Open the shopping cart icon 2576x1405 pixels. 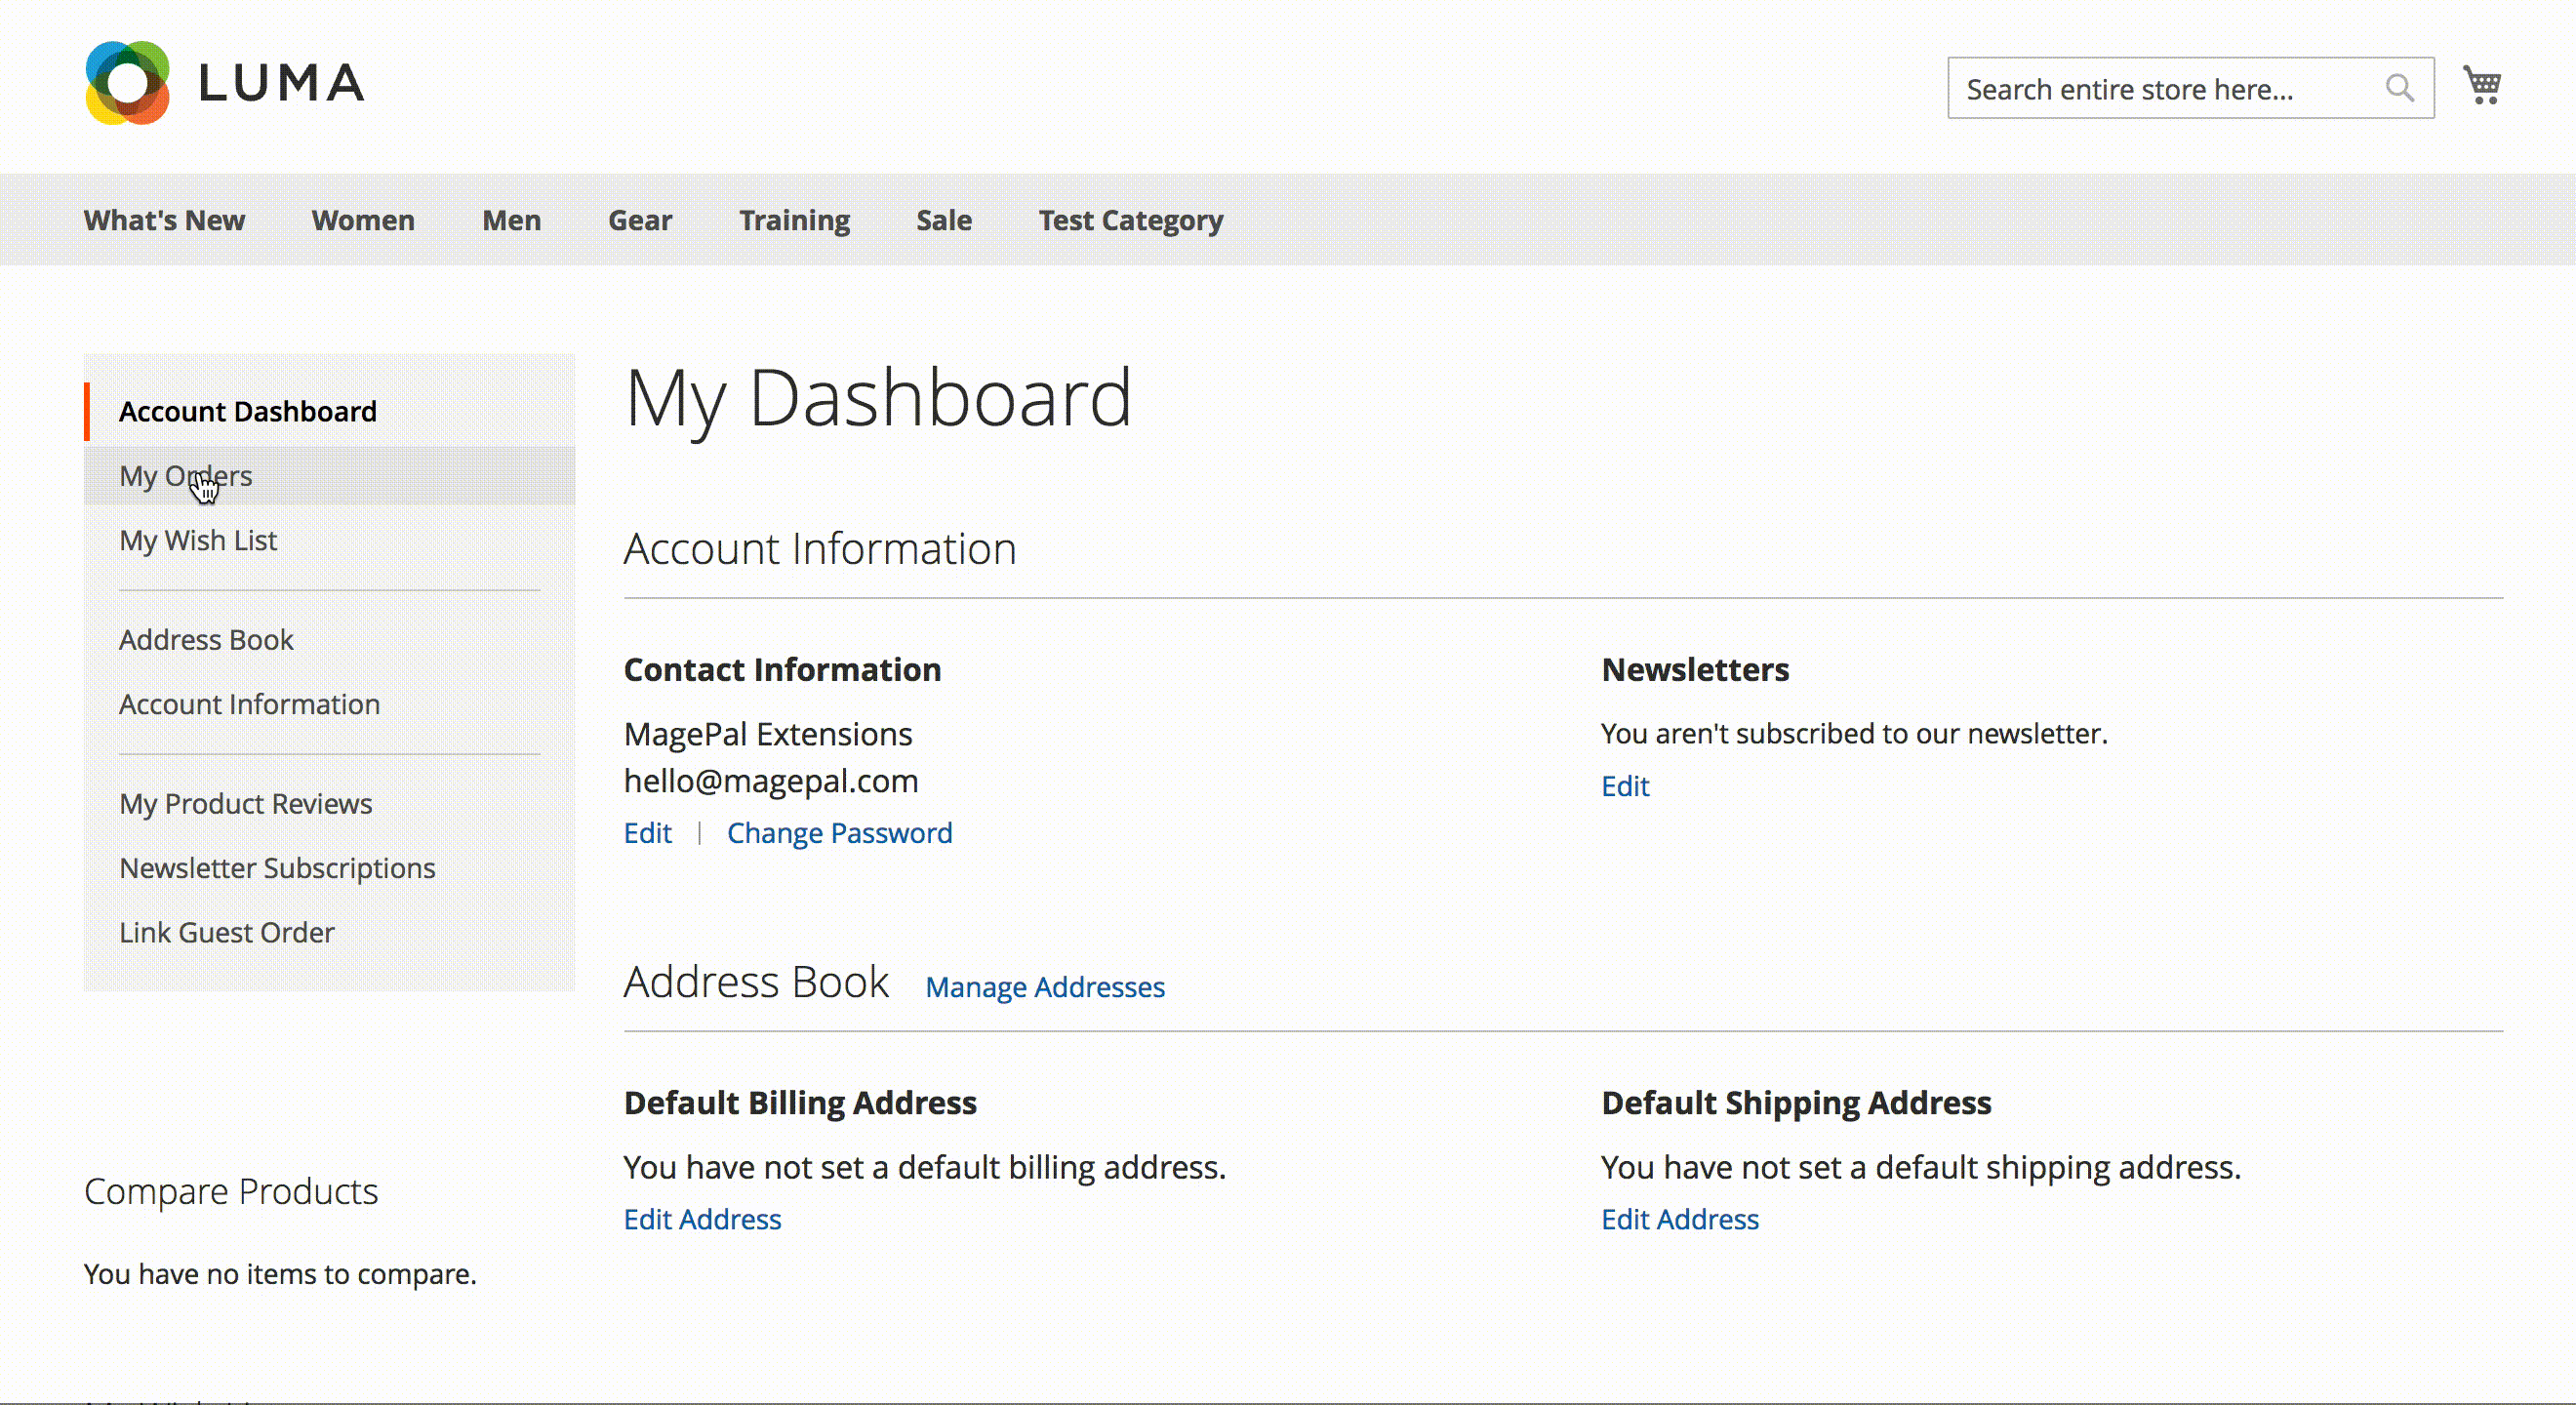(x=2482, y=86)
